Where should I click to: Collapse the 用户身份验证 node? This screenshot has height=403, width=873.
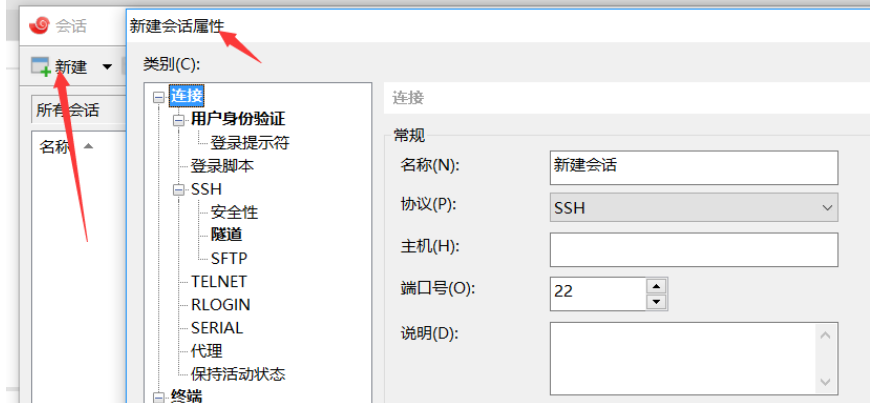pos(178,120)
